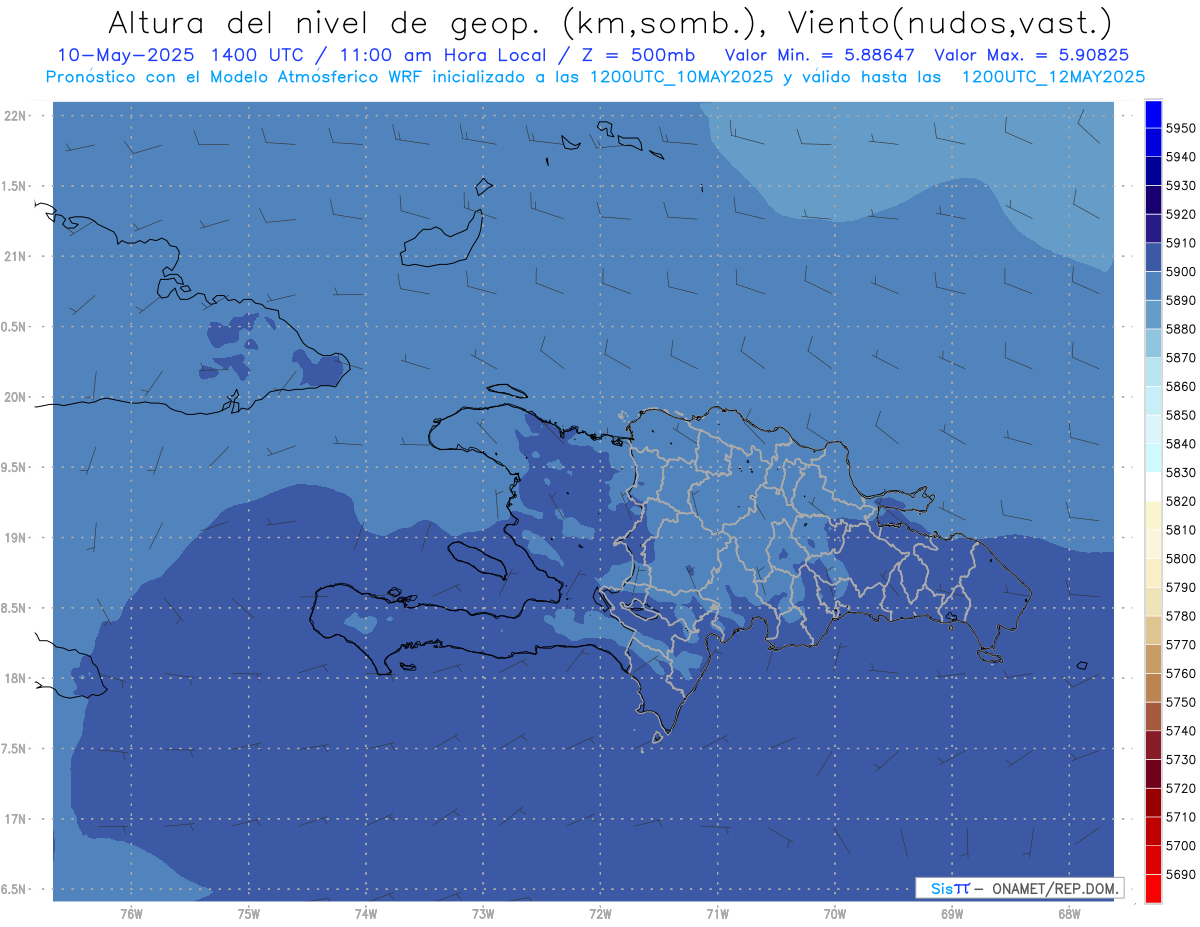Image resolution: width=1200 pixels, height=927 pixels.
Task: Click the legend swatch between 5890 and 5880
Action: [x=1153, y=315]
